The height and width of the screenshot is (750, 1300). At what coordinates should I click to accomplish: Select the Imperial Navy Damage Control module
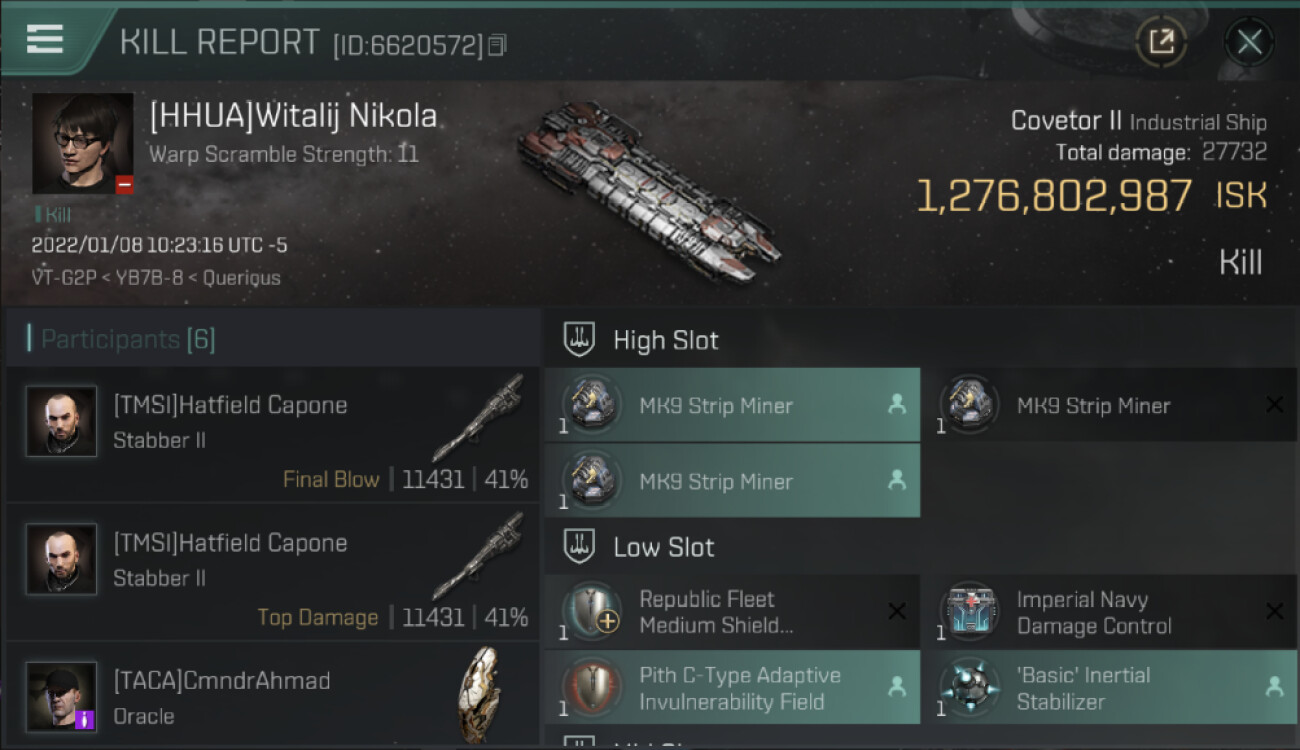coord(1094,612)
